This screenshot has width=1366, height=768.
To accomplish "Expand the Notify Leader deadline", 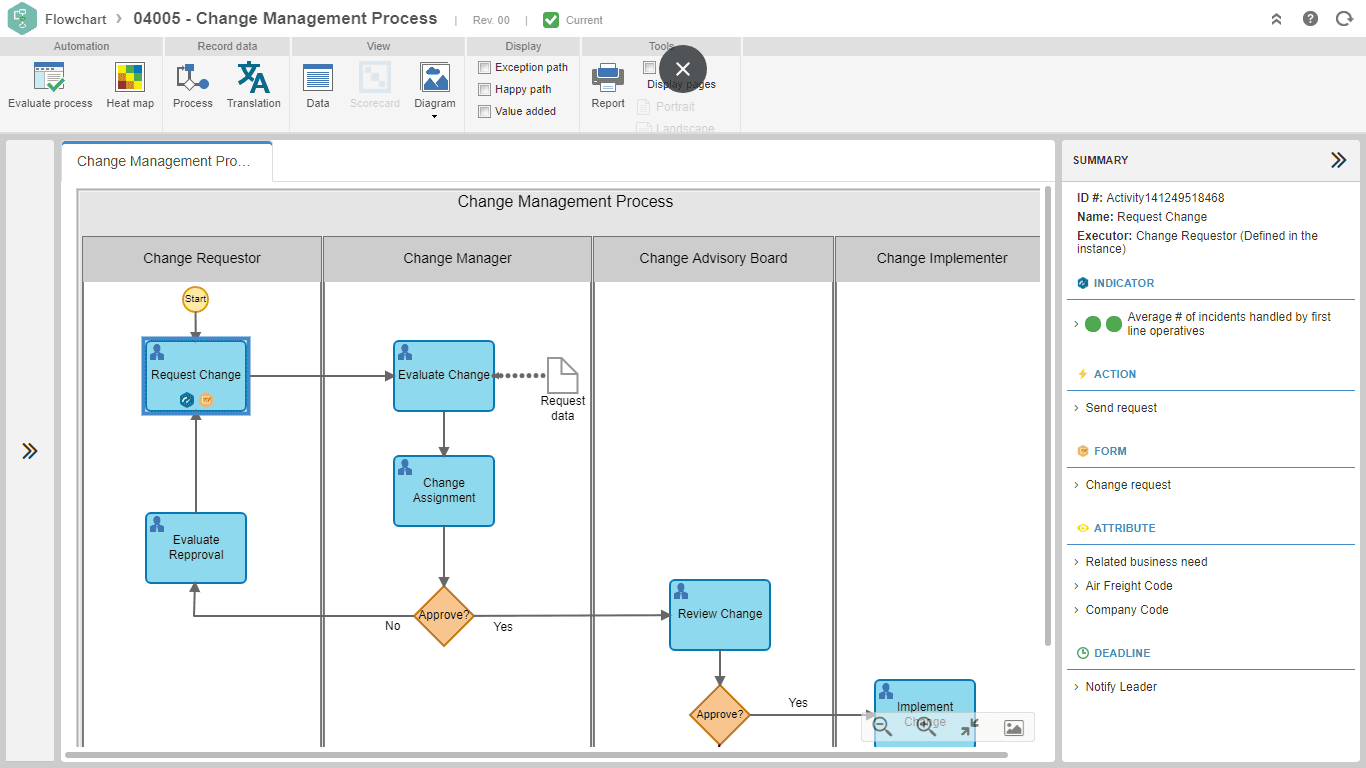I will click(1077, 687).
